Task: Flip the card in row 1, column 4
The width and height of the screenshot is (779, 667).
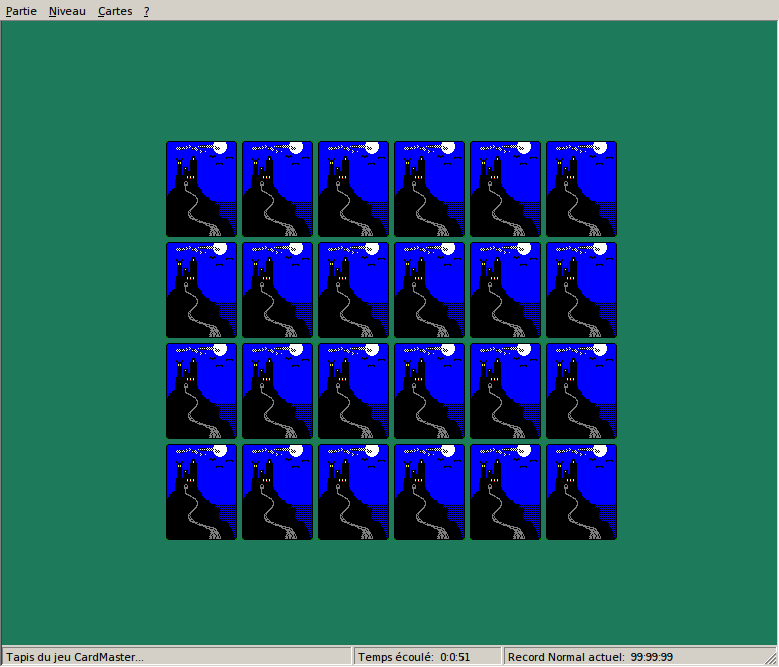Action: pos(429,189)
